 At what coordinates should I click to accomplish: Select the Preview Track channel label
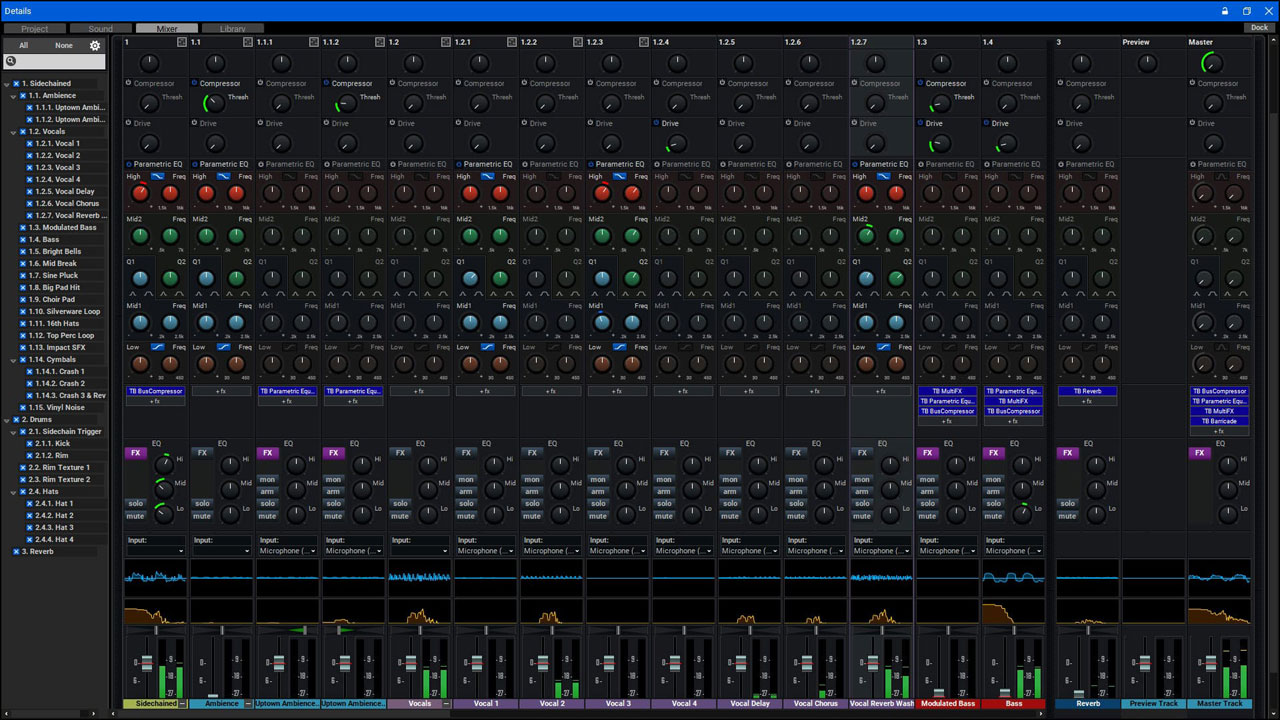point(1154,703)
